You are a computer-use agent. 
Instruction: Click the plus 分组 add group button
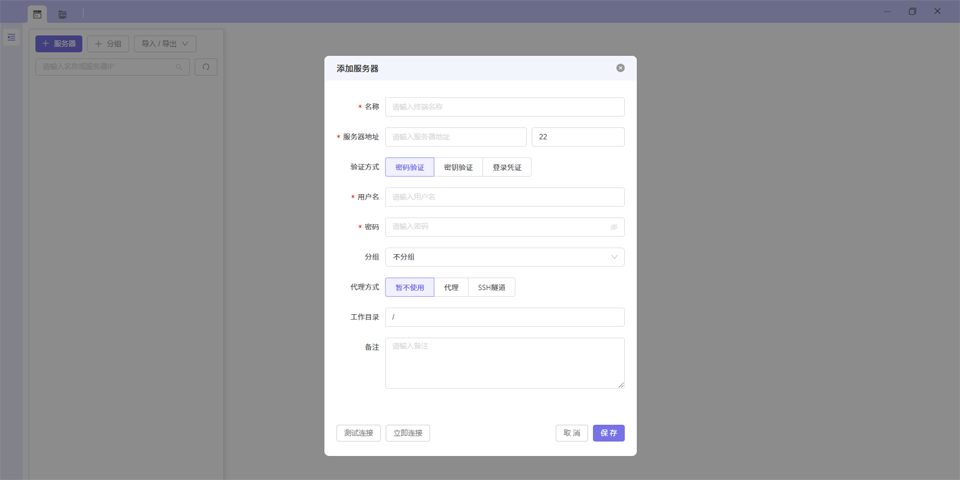pos(108,44)
